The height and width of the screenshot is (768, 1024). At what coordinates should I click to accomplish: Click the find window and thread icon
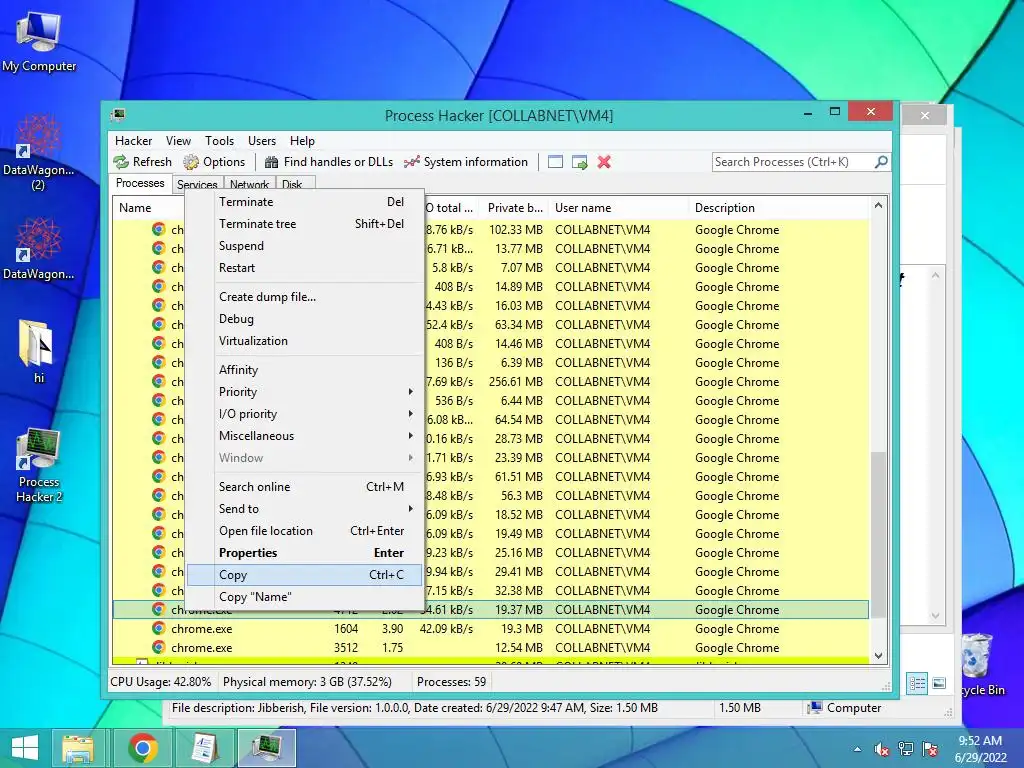[x=580, y=162]
